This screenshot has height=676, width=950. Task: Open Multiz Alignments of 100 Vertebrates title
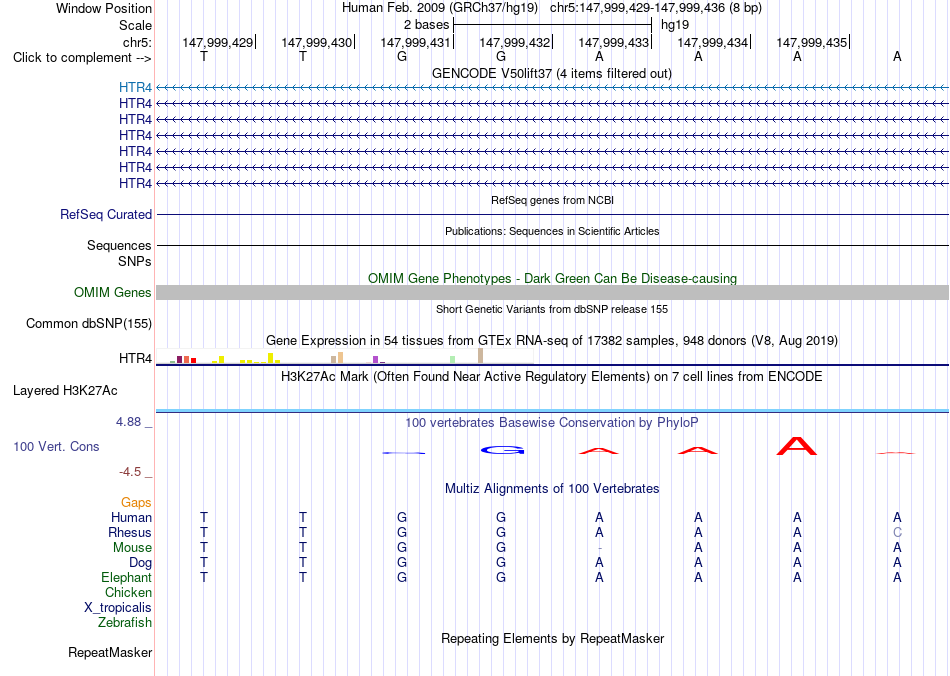552,488
